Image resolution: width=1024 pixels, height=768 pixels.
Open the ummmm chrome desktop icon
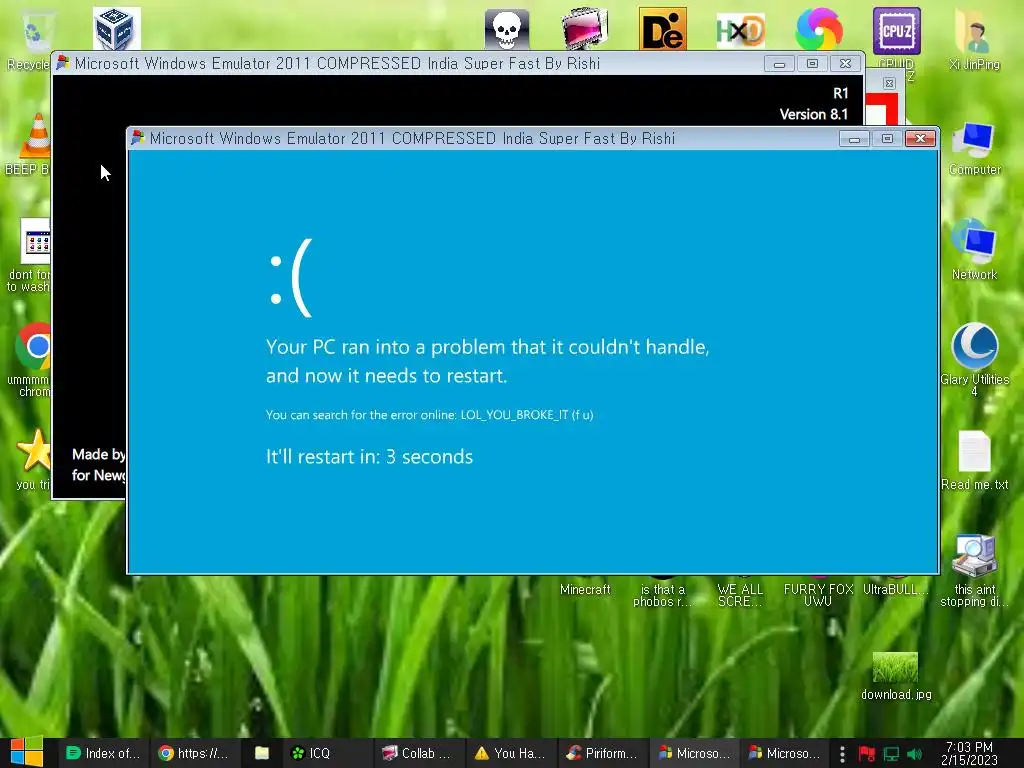31,359
